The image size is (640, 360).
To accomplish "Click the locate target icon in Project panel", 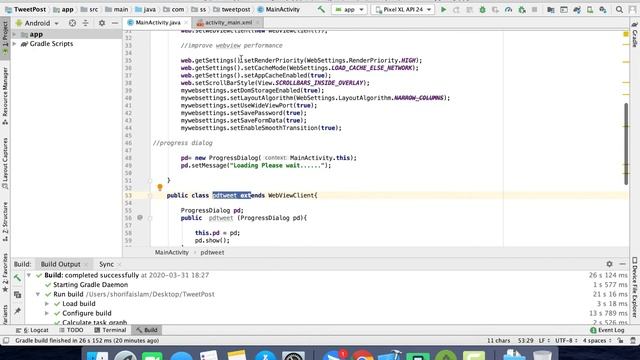I will (x=72, y=23).
